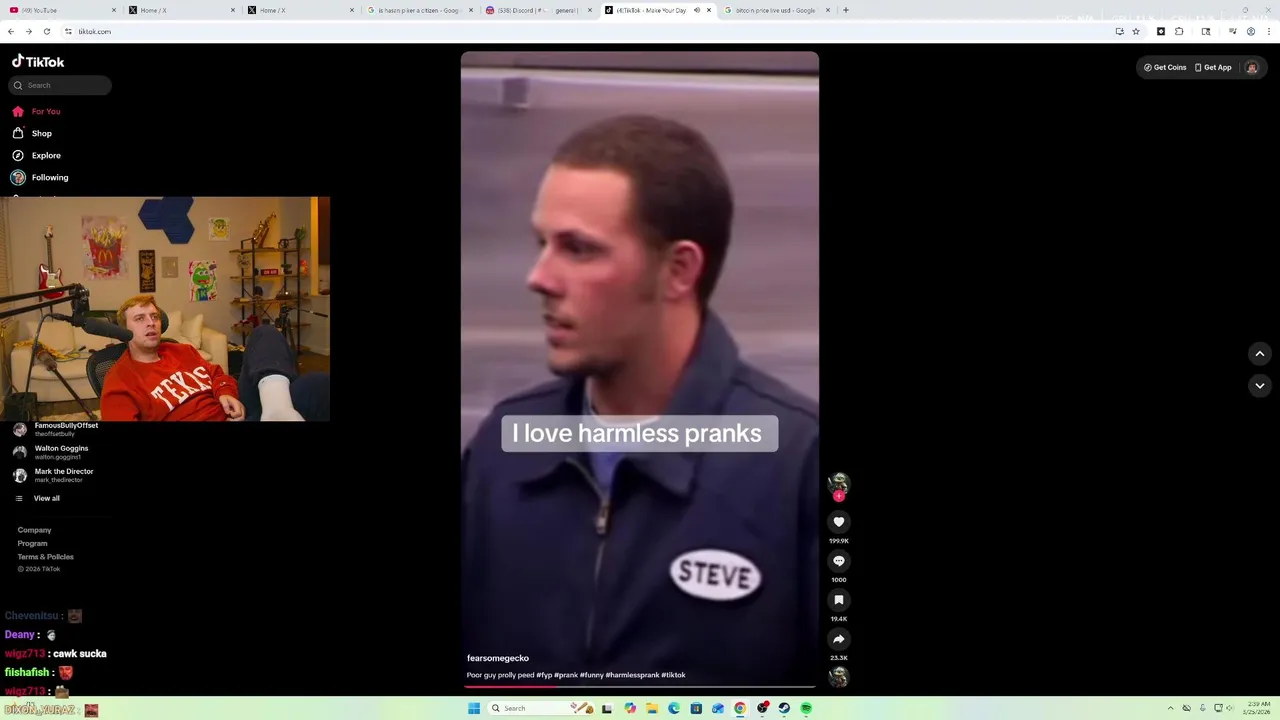1280x720 pixels.
Task: Expand Terms & Policies footer section
Action: 45,556
